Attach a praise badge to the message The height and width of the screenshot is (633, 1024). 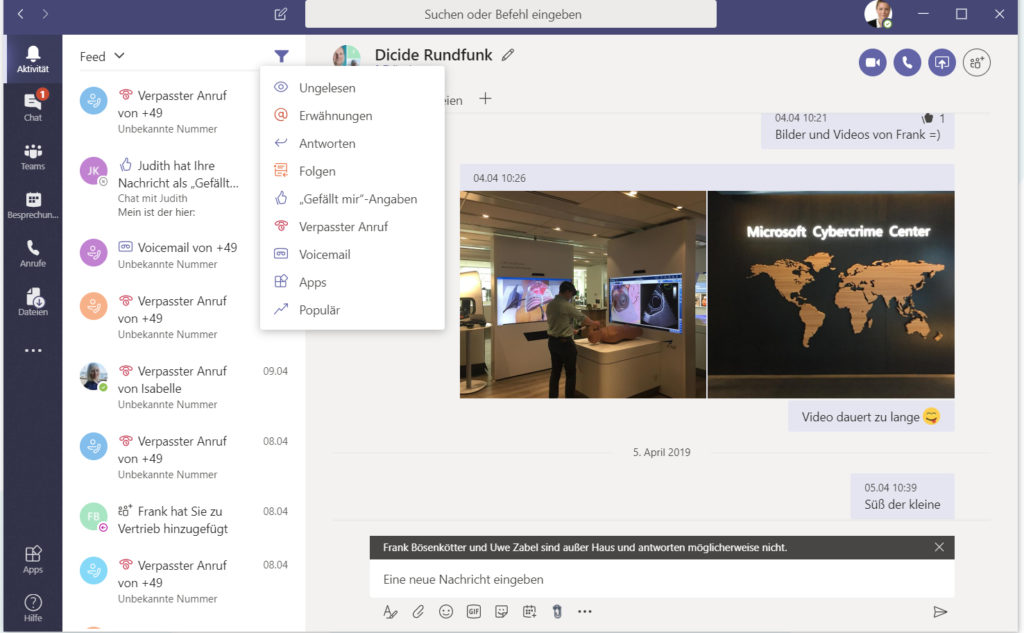(x=557, y=611)
